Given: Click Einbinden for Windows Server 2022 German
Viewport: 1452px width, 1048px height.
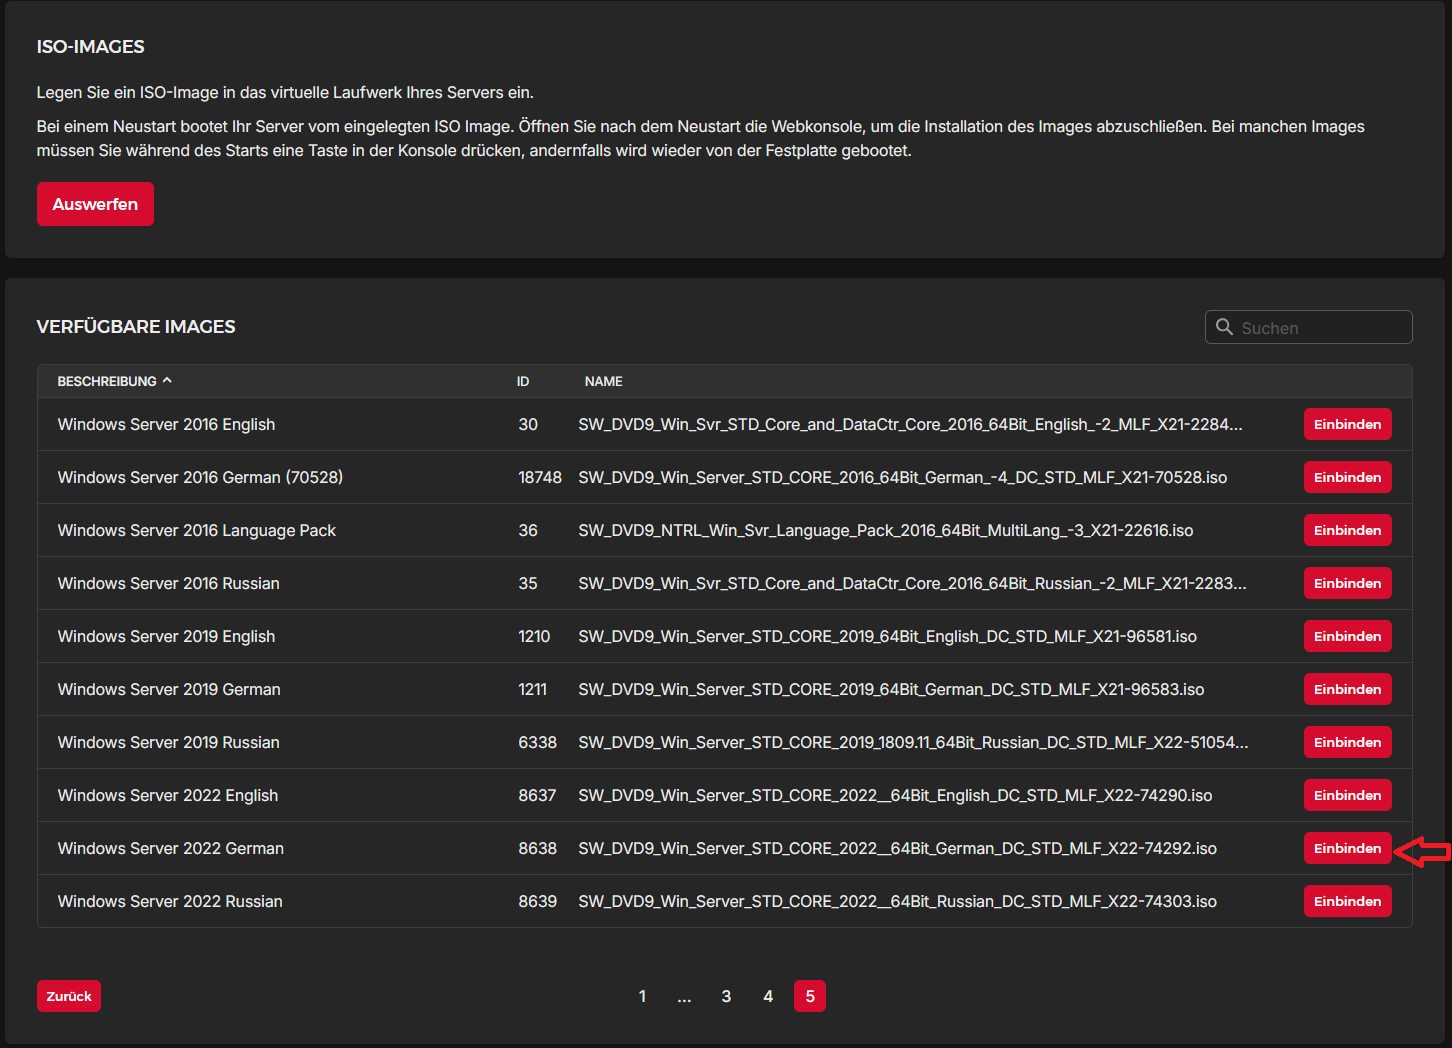Looking at the screenshot, I should 1347,848.
